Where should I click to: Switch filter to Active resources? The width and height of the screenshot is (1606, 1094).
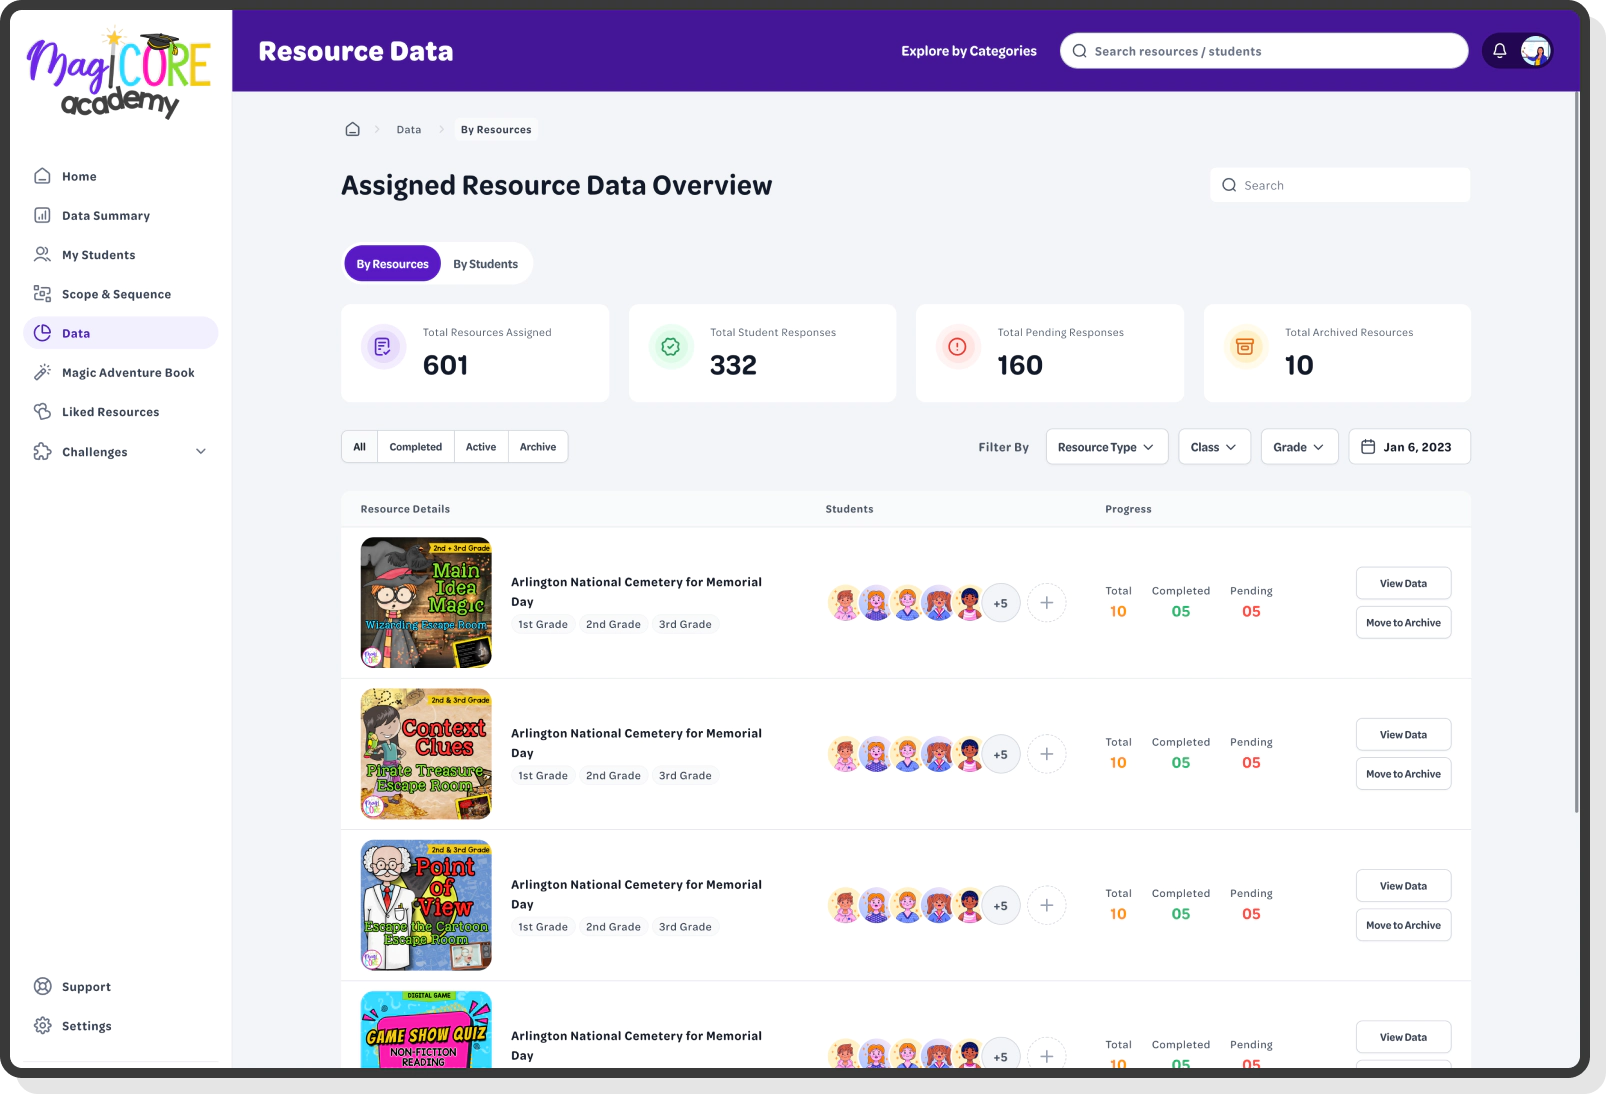tap(480, 446)
